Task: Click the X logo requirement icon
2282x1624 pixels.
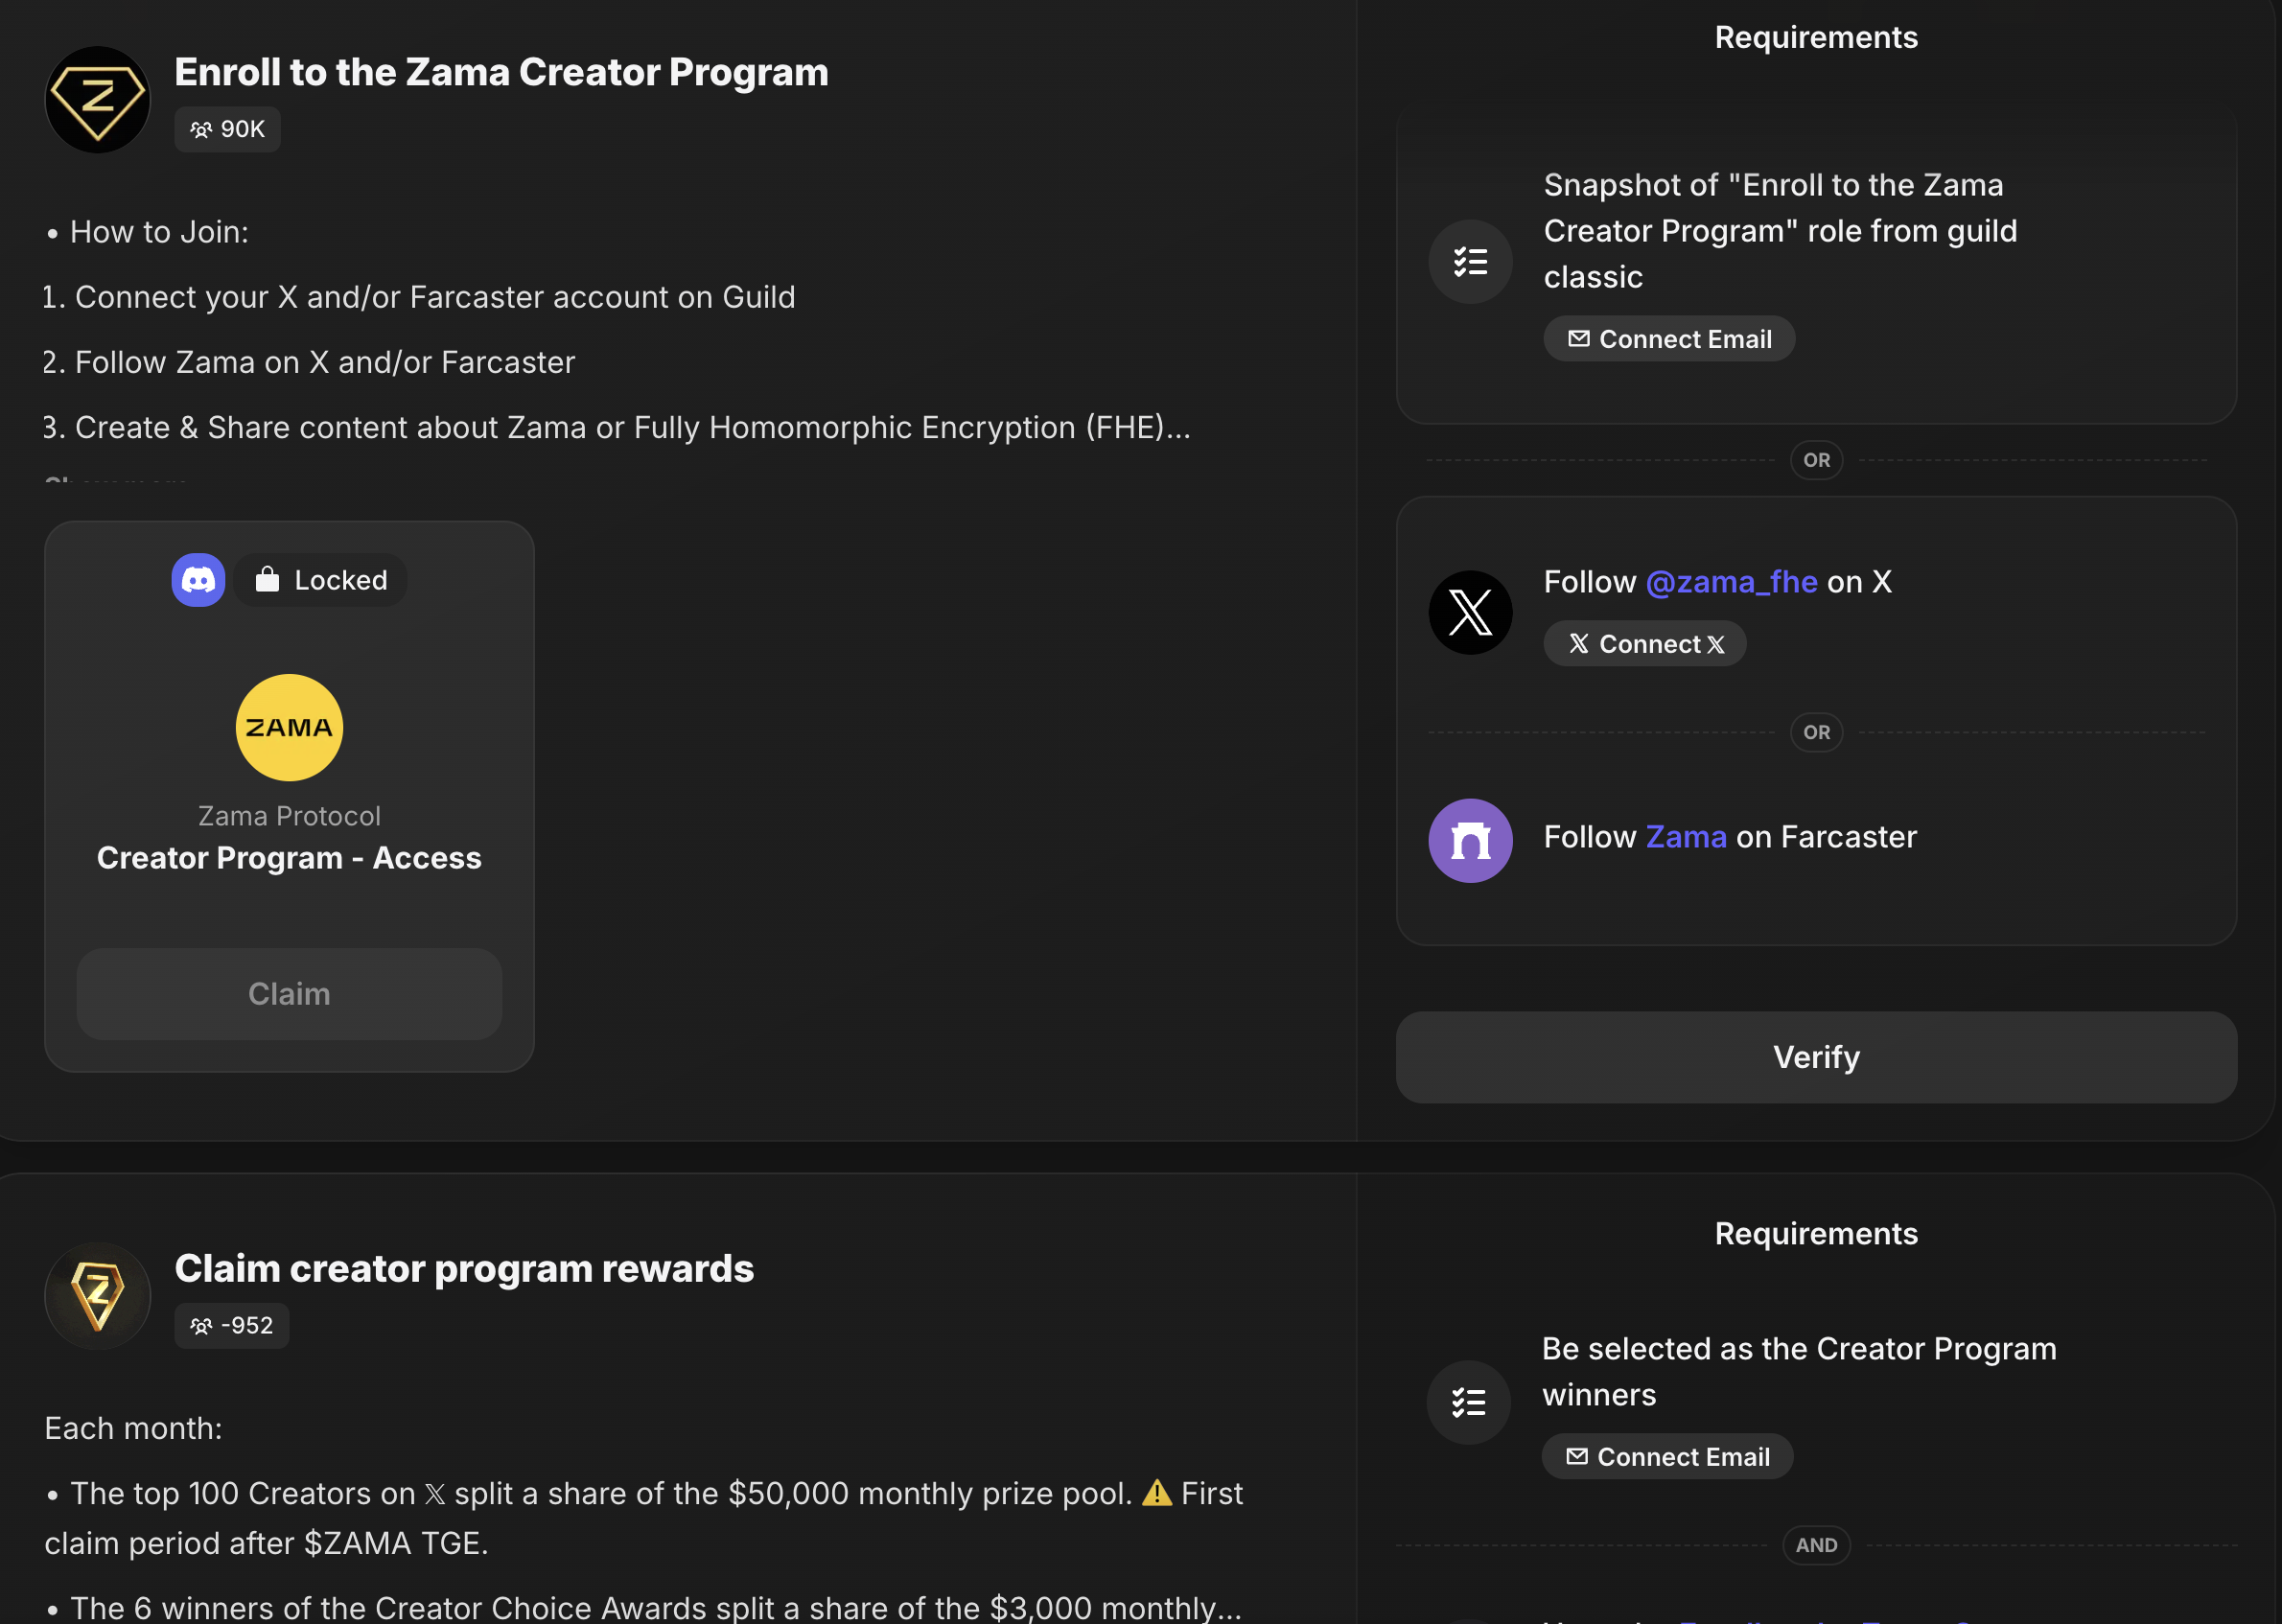Action: [x=1470, y=613]
